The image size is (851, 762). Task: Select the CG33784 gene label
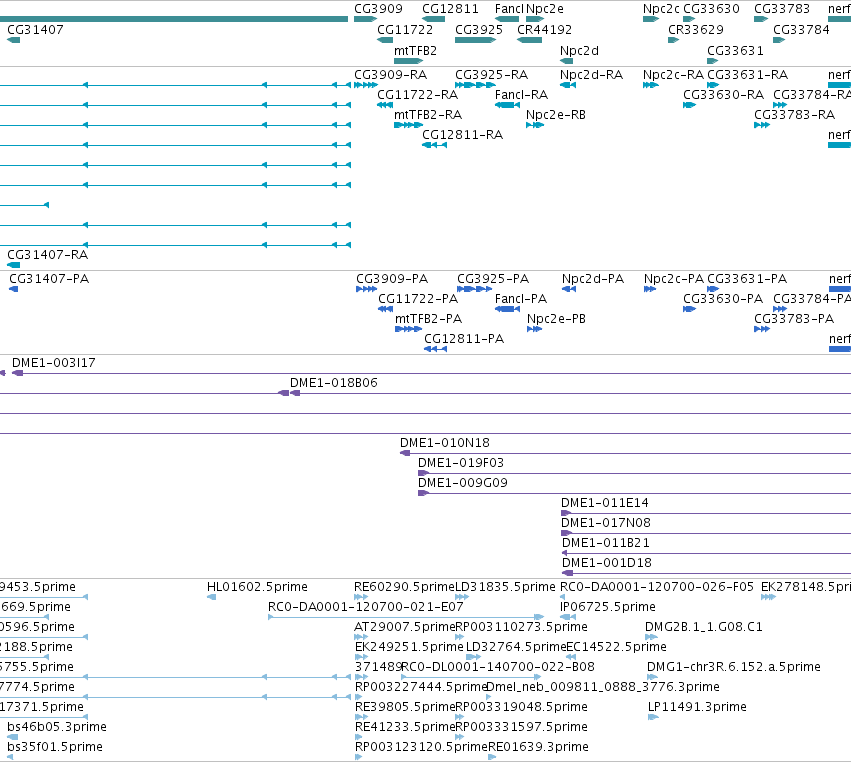tap(801, 30)
